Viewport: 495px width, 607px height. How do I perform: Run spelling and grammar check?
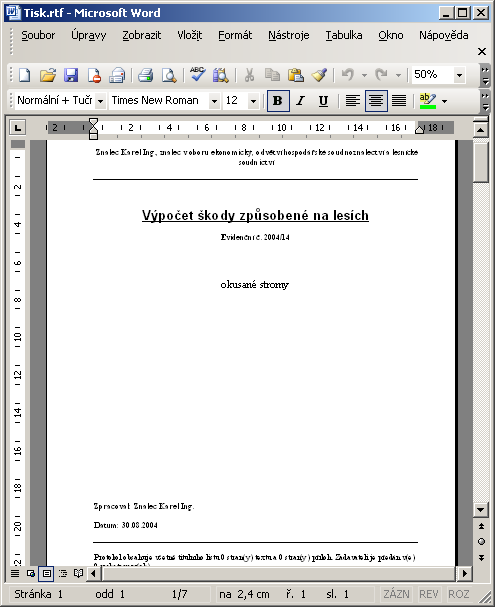click(197, 75)
